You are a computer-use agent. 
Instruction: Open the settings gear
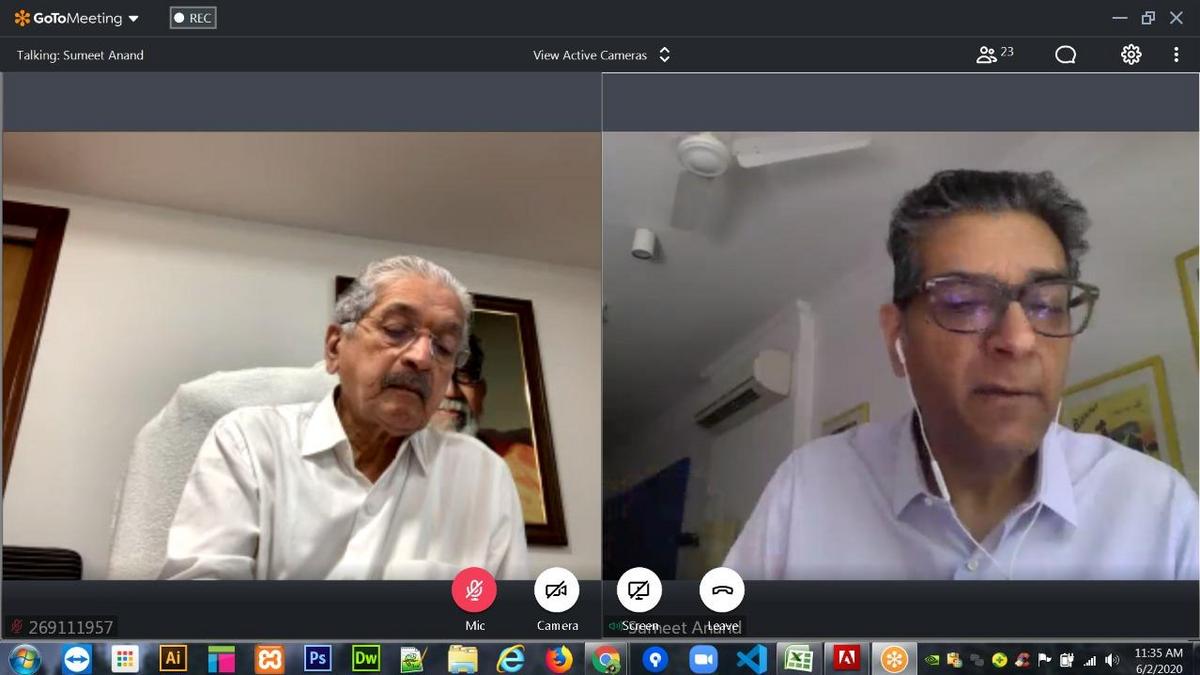click(1131, 55)
